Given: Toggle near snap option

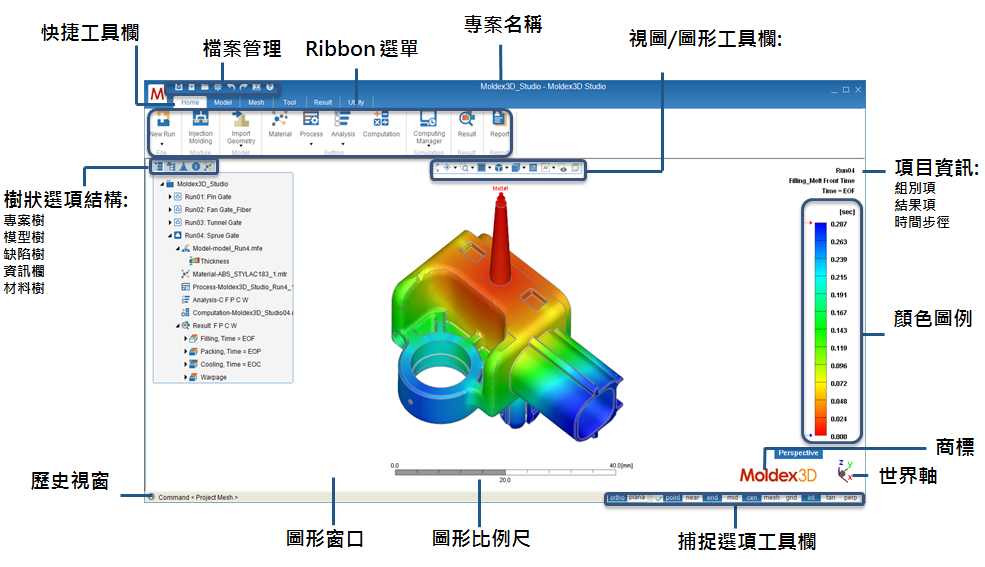Looking at the screenshot, I should 692,498.
